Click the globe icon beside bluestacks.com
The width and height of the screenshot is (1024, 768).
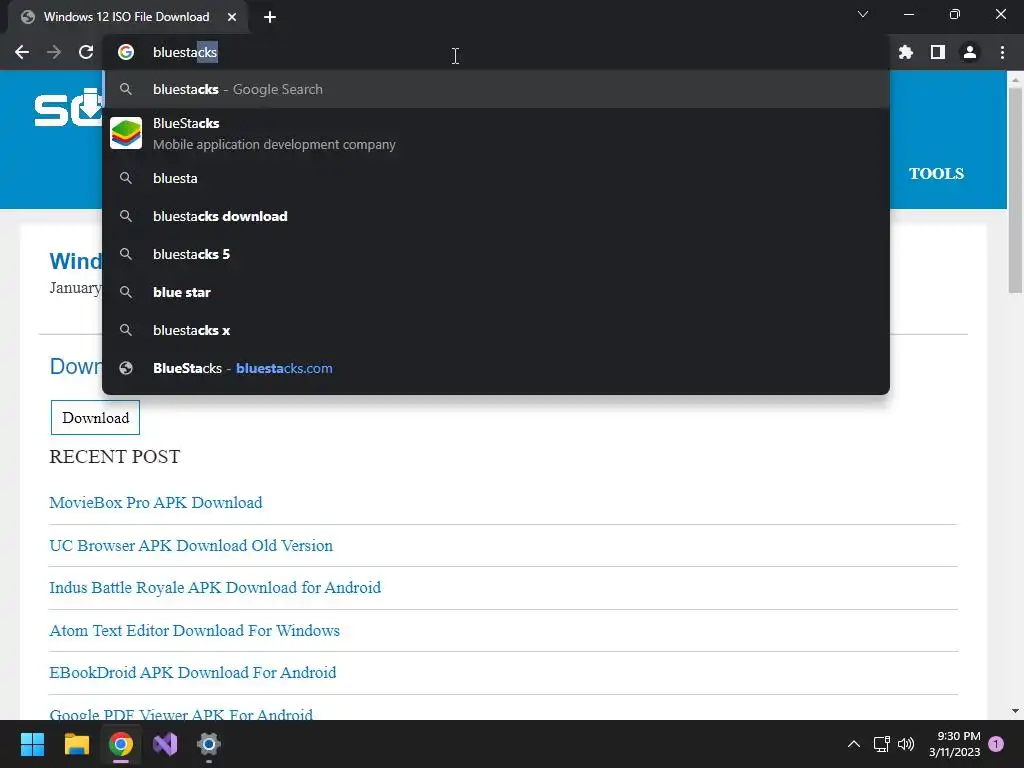point(126,368)
